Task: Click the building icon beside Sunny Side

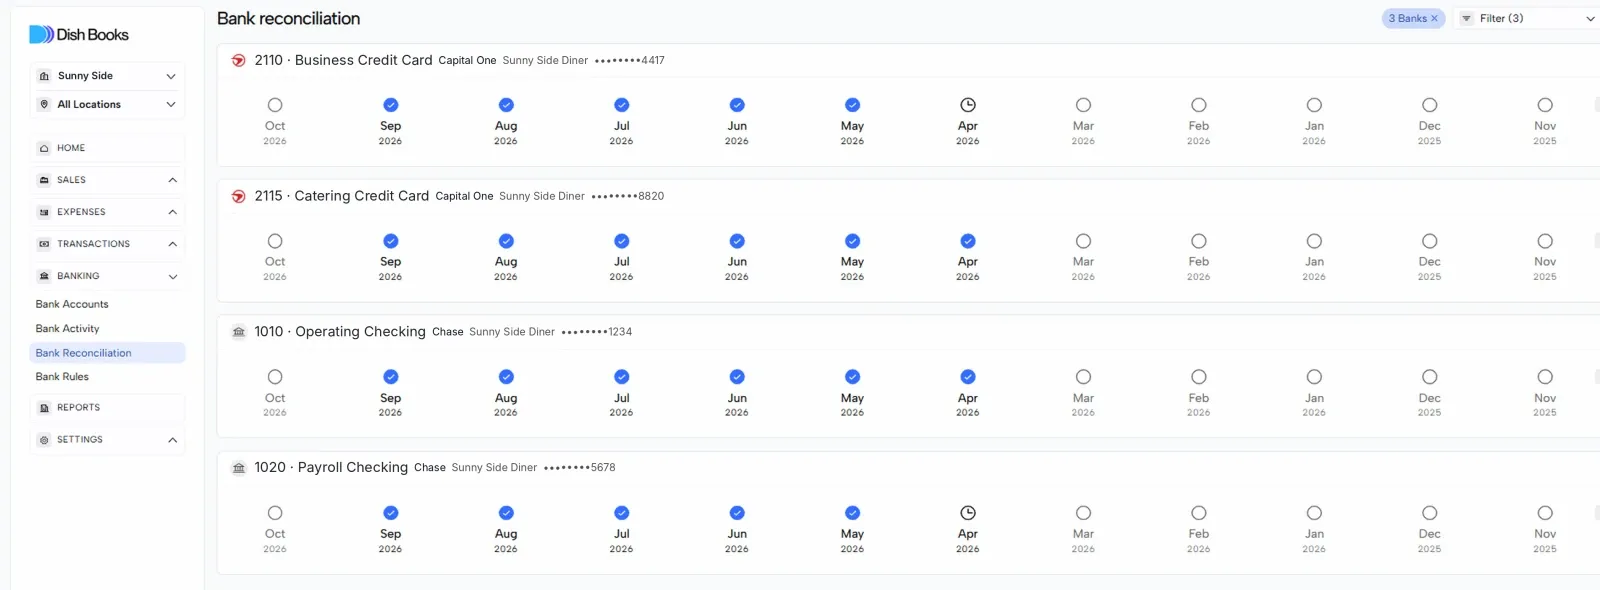Action: [44, 76]
